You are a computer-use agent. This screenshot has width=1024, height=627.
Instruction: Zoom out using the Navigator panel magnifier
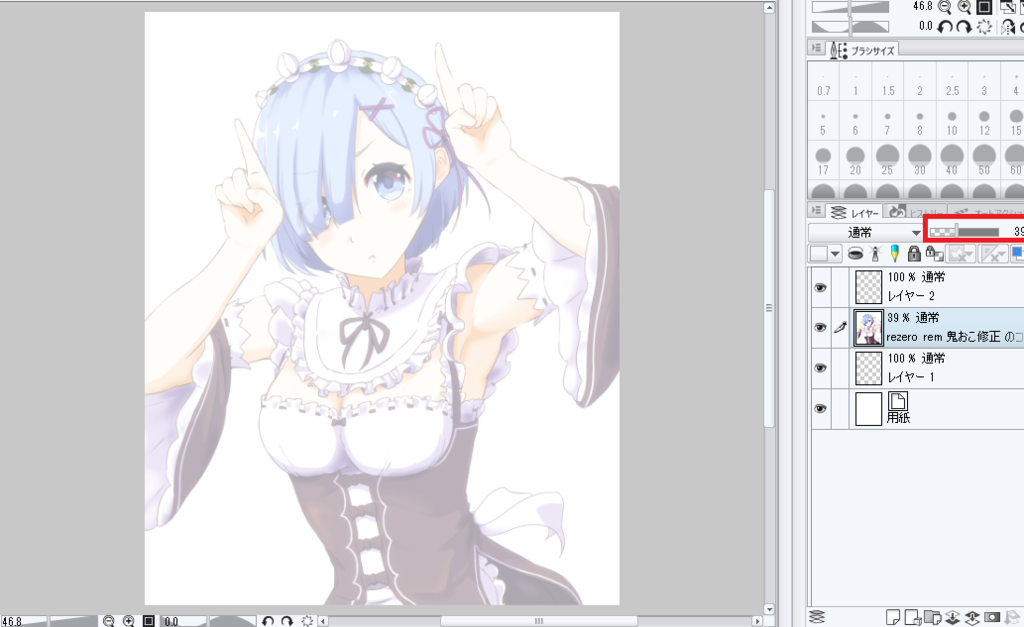pyautogui.click(x=944, y=7)
